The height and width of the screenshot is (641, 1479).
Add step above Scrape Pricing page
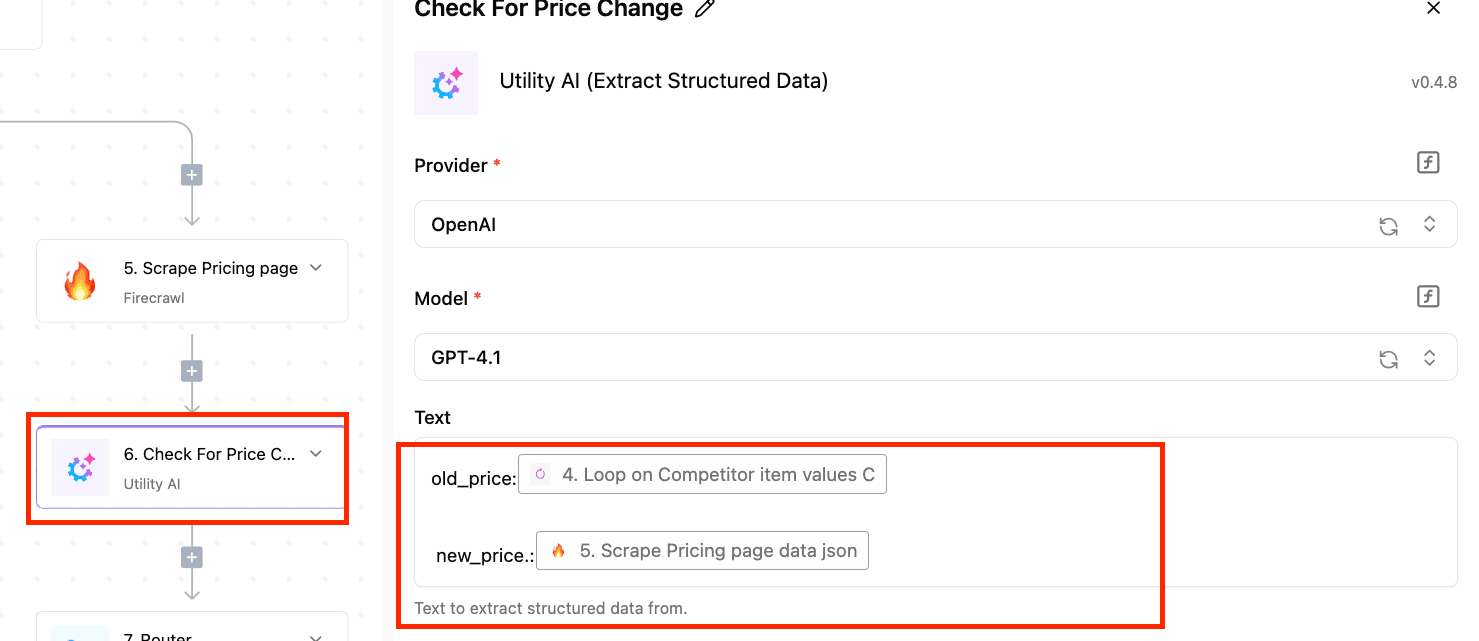[192, 175]
